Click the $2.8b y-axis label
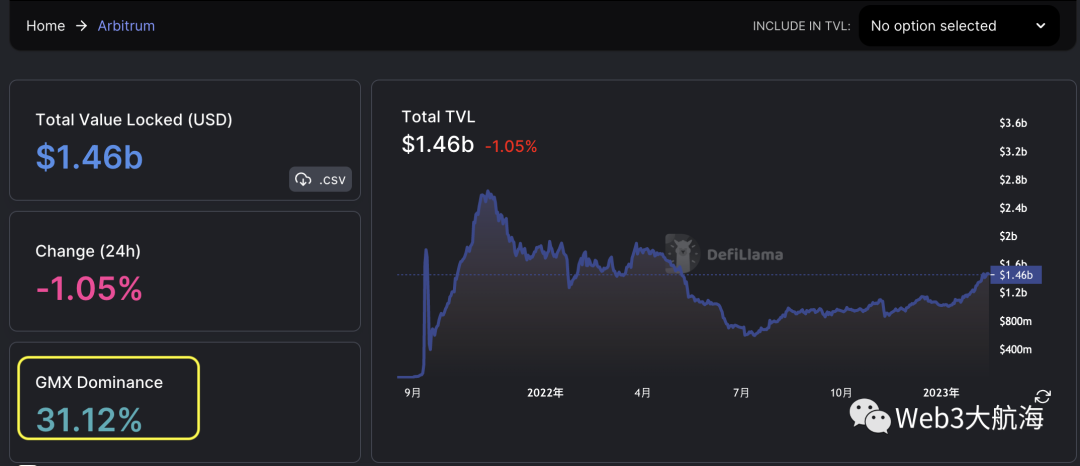1080x466 pixels. coord(1013,180)
